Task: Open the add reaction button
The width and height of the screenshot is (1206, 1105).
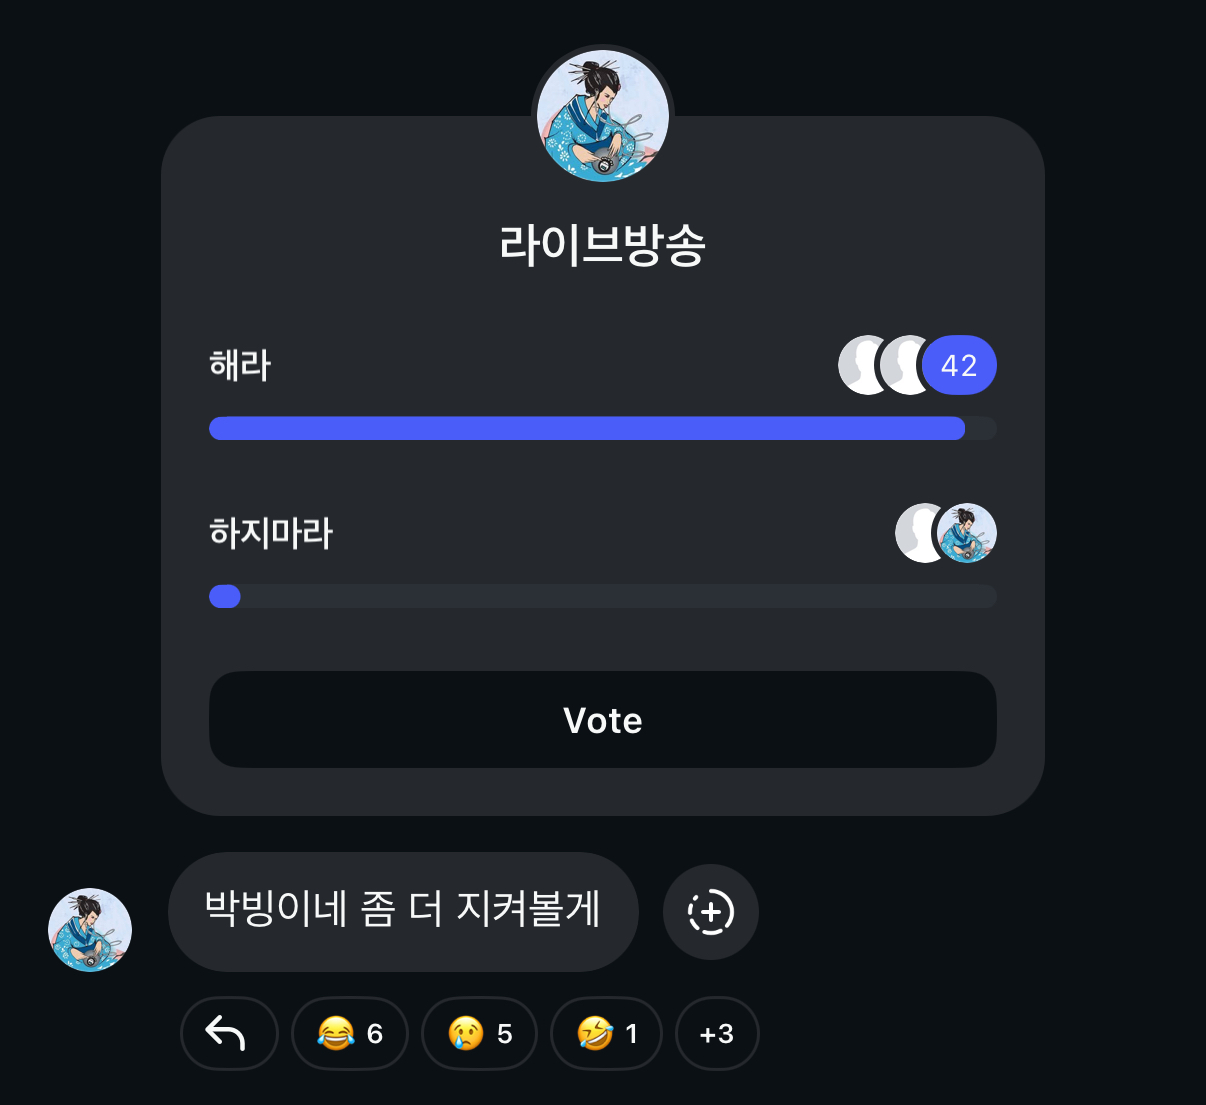Action: pyautogui.click(x=711, y=912)
